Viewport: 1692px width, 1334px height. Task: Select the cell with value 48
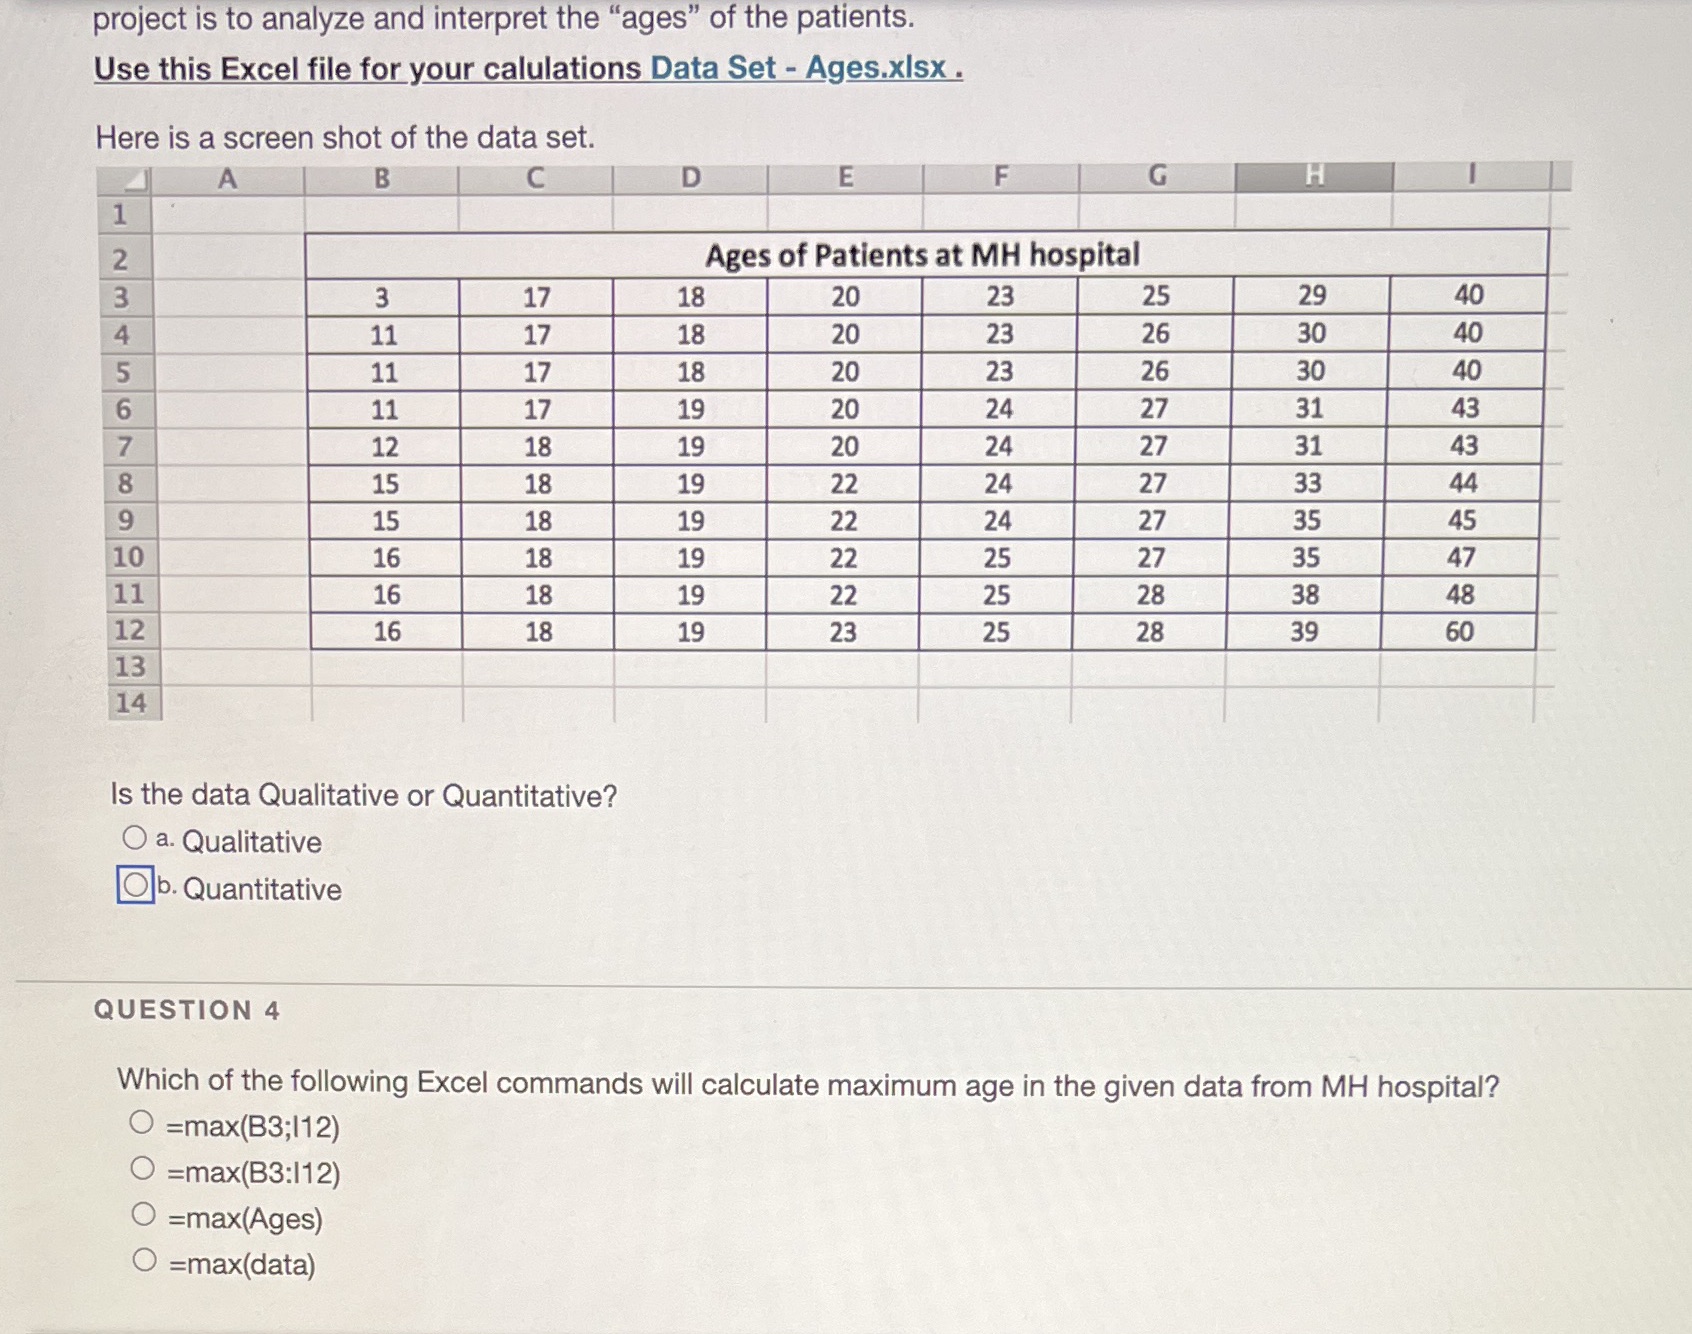1459,594
